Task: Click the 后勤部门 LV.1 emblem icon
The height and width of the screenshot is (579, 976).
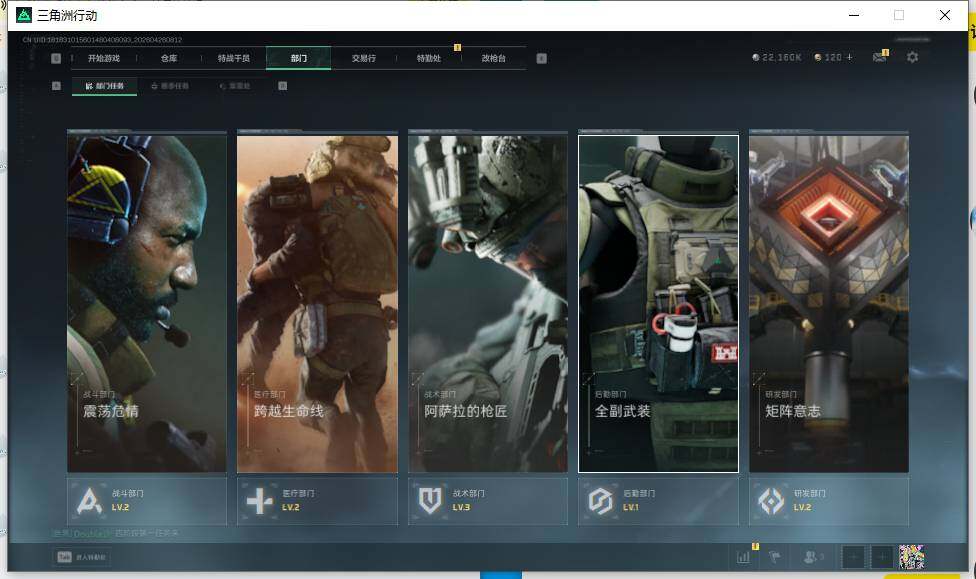Action: coord(601,501)
